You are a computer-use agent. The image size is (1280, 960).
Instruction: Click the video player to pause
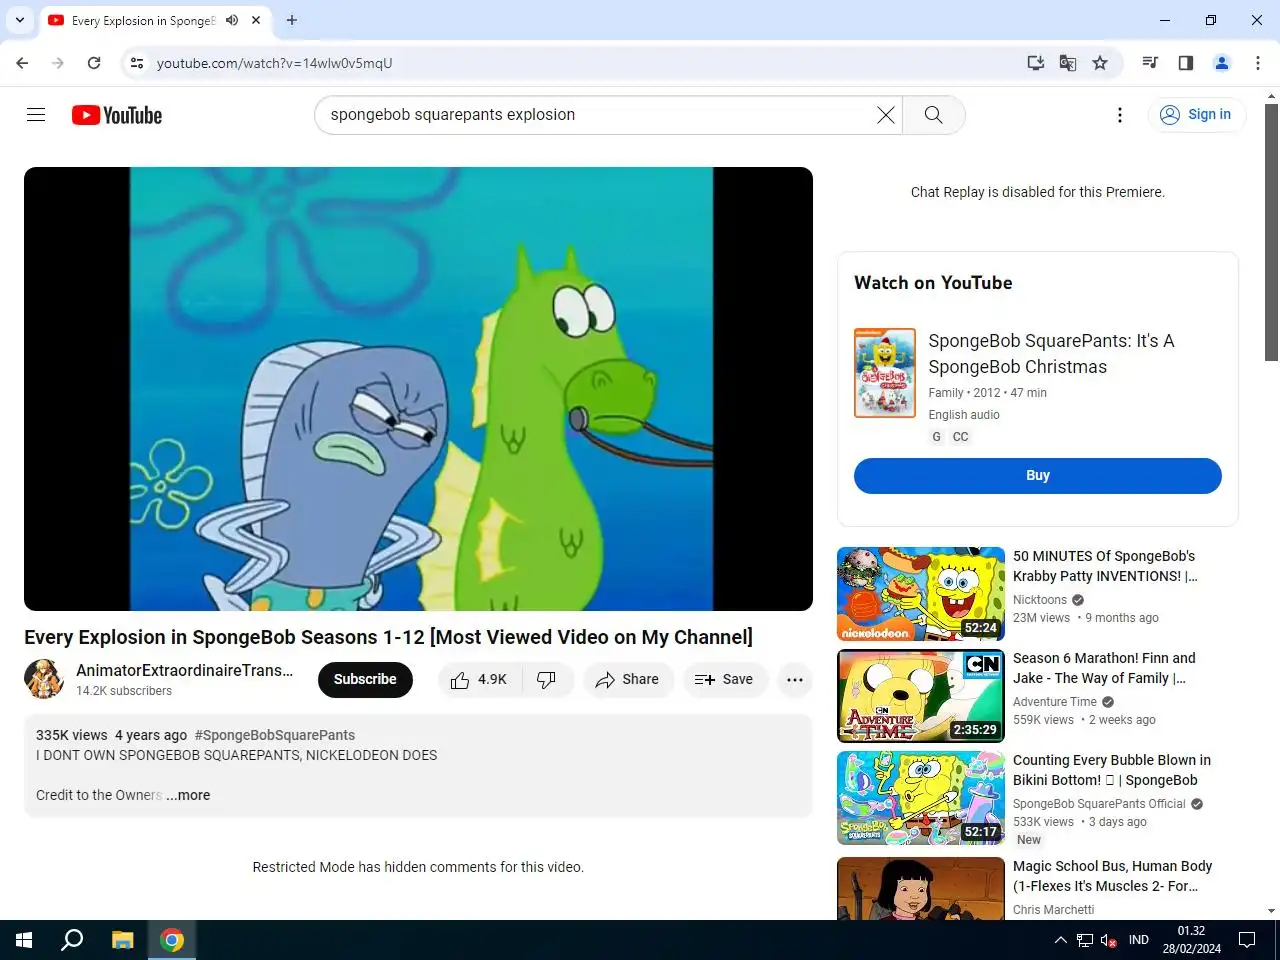[418, 389]
